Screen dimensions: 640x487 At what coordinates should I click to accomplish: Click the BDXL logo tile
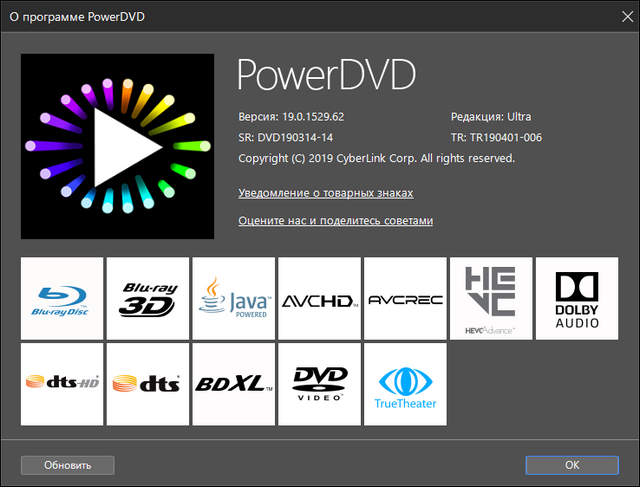coord(234,383)
